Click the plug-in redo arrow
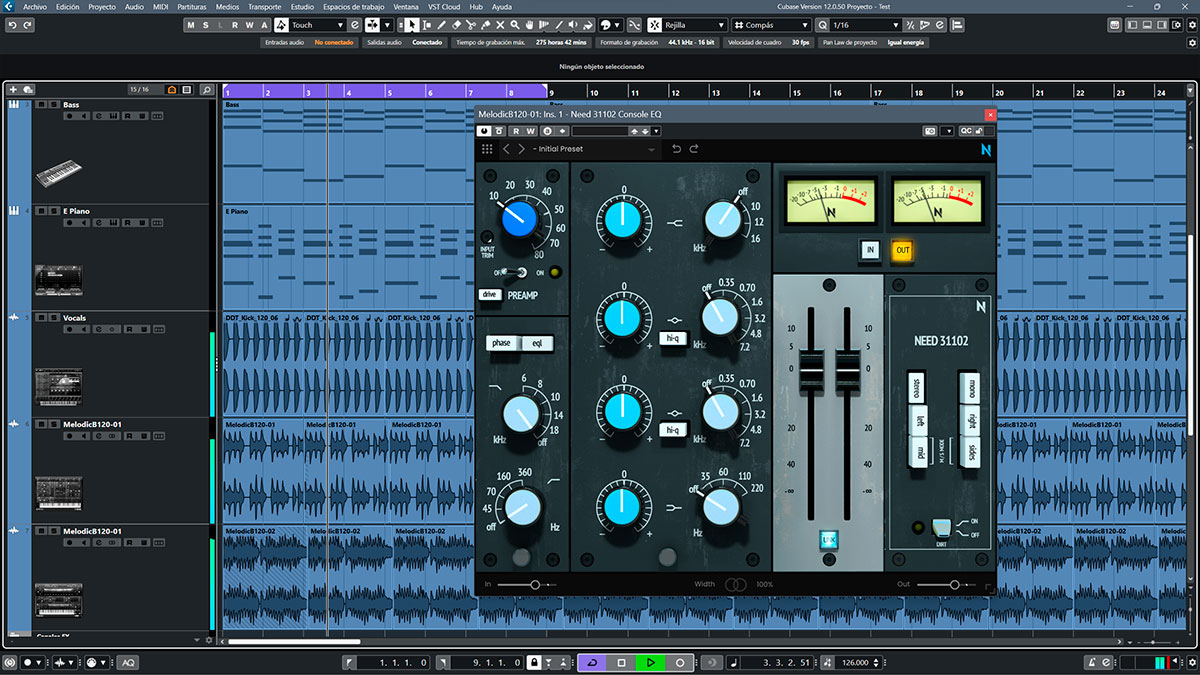The height and width of the screenshot is (675, 1200). (694, 149)
